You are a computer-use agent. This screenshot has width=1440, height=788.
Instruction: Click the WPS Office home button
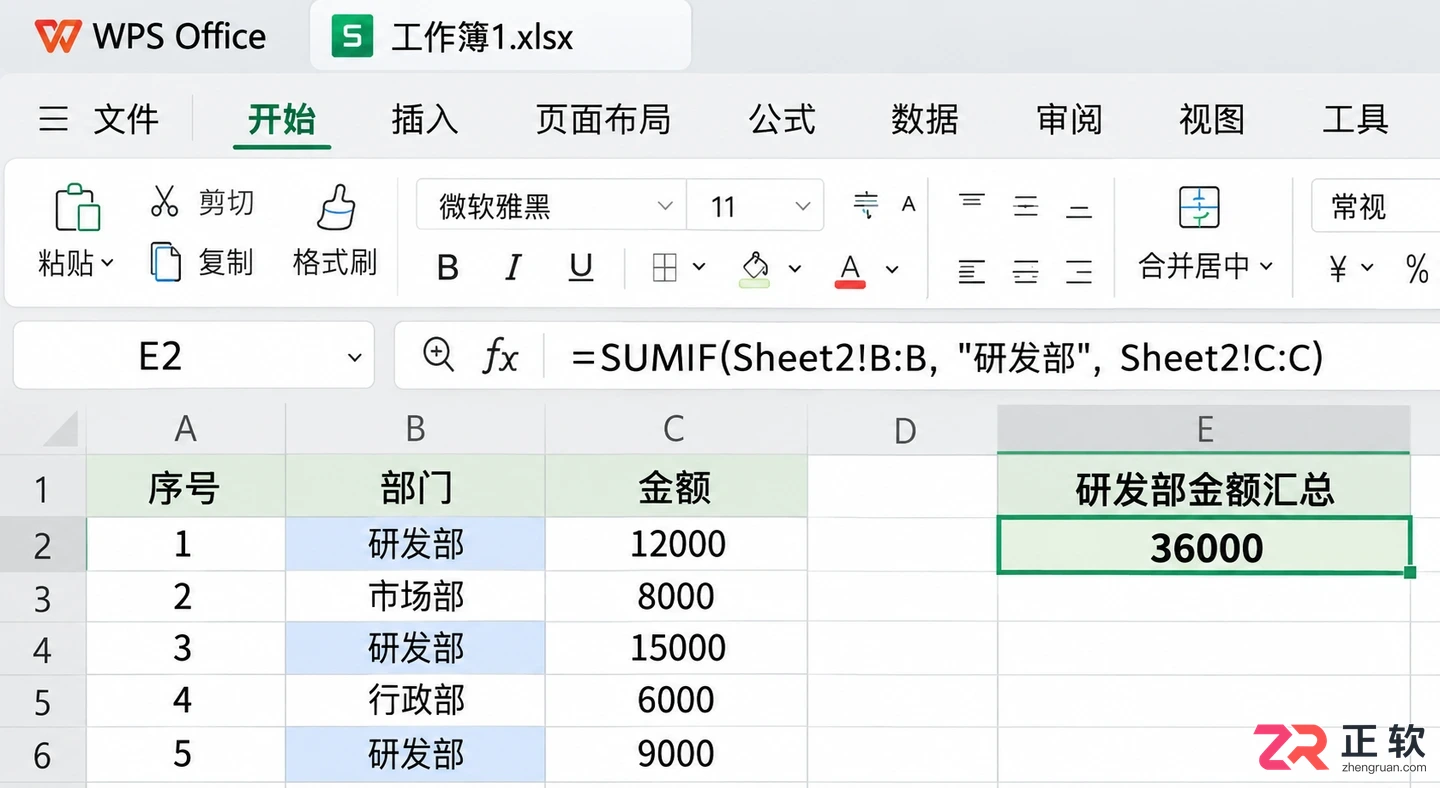click(x=150, y=37)
